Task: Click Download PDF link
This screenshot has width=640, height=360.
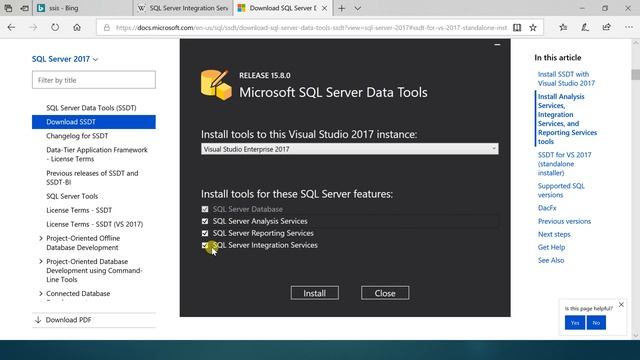Action: pyautogui.click(x=68, y=320)
